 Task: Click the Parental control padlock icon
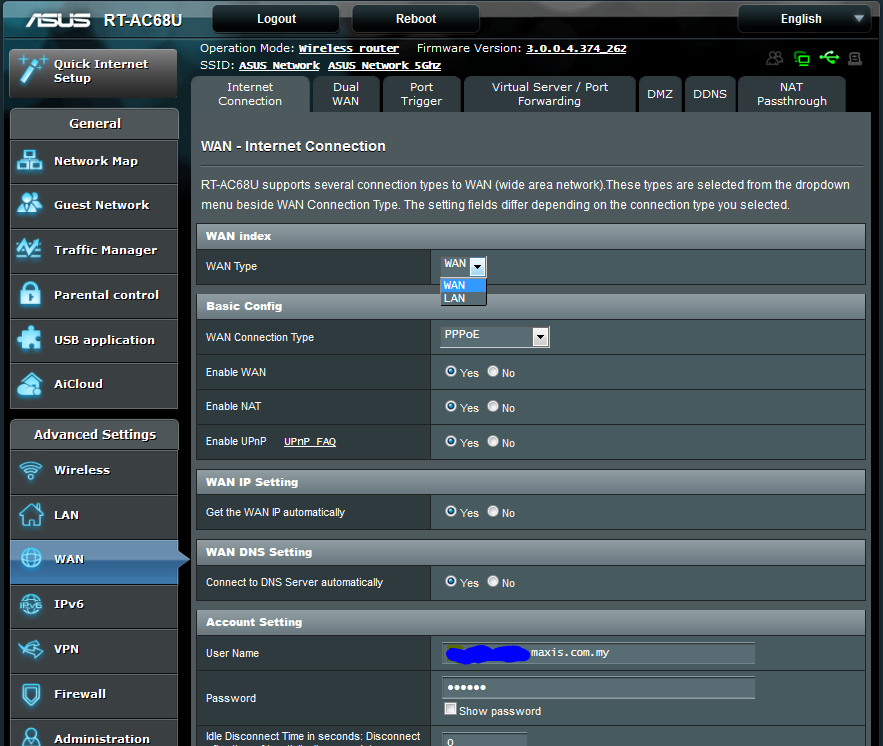click(x=30, y=294)
